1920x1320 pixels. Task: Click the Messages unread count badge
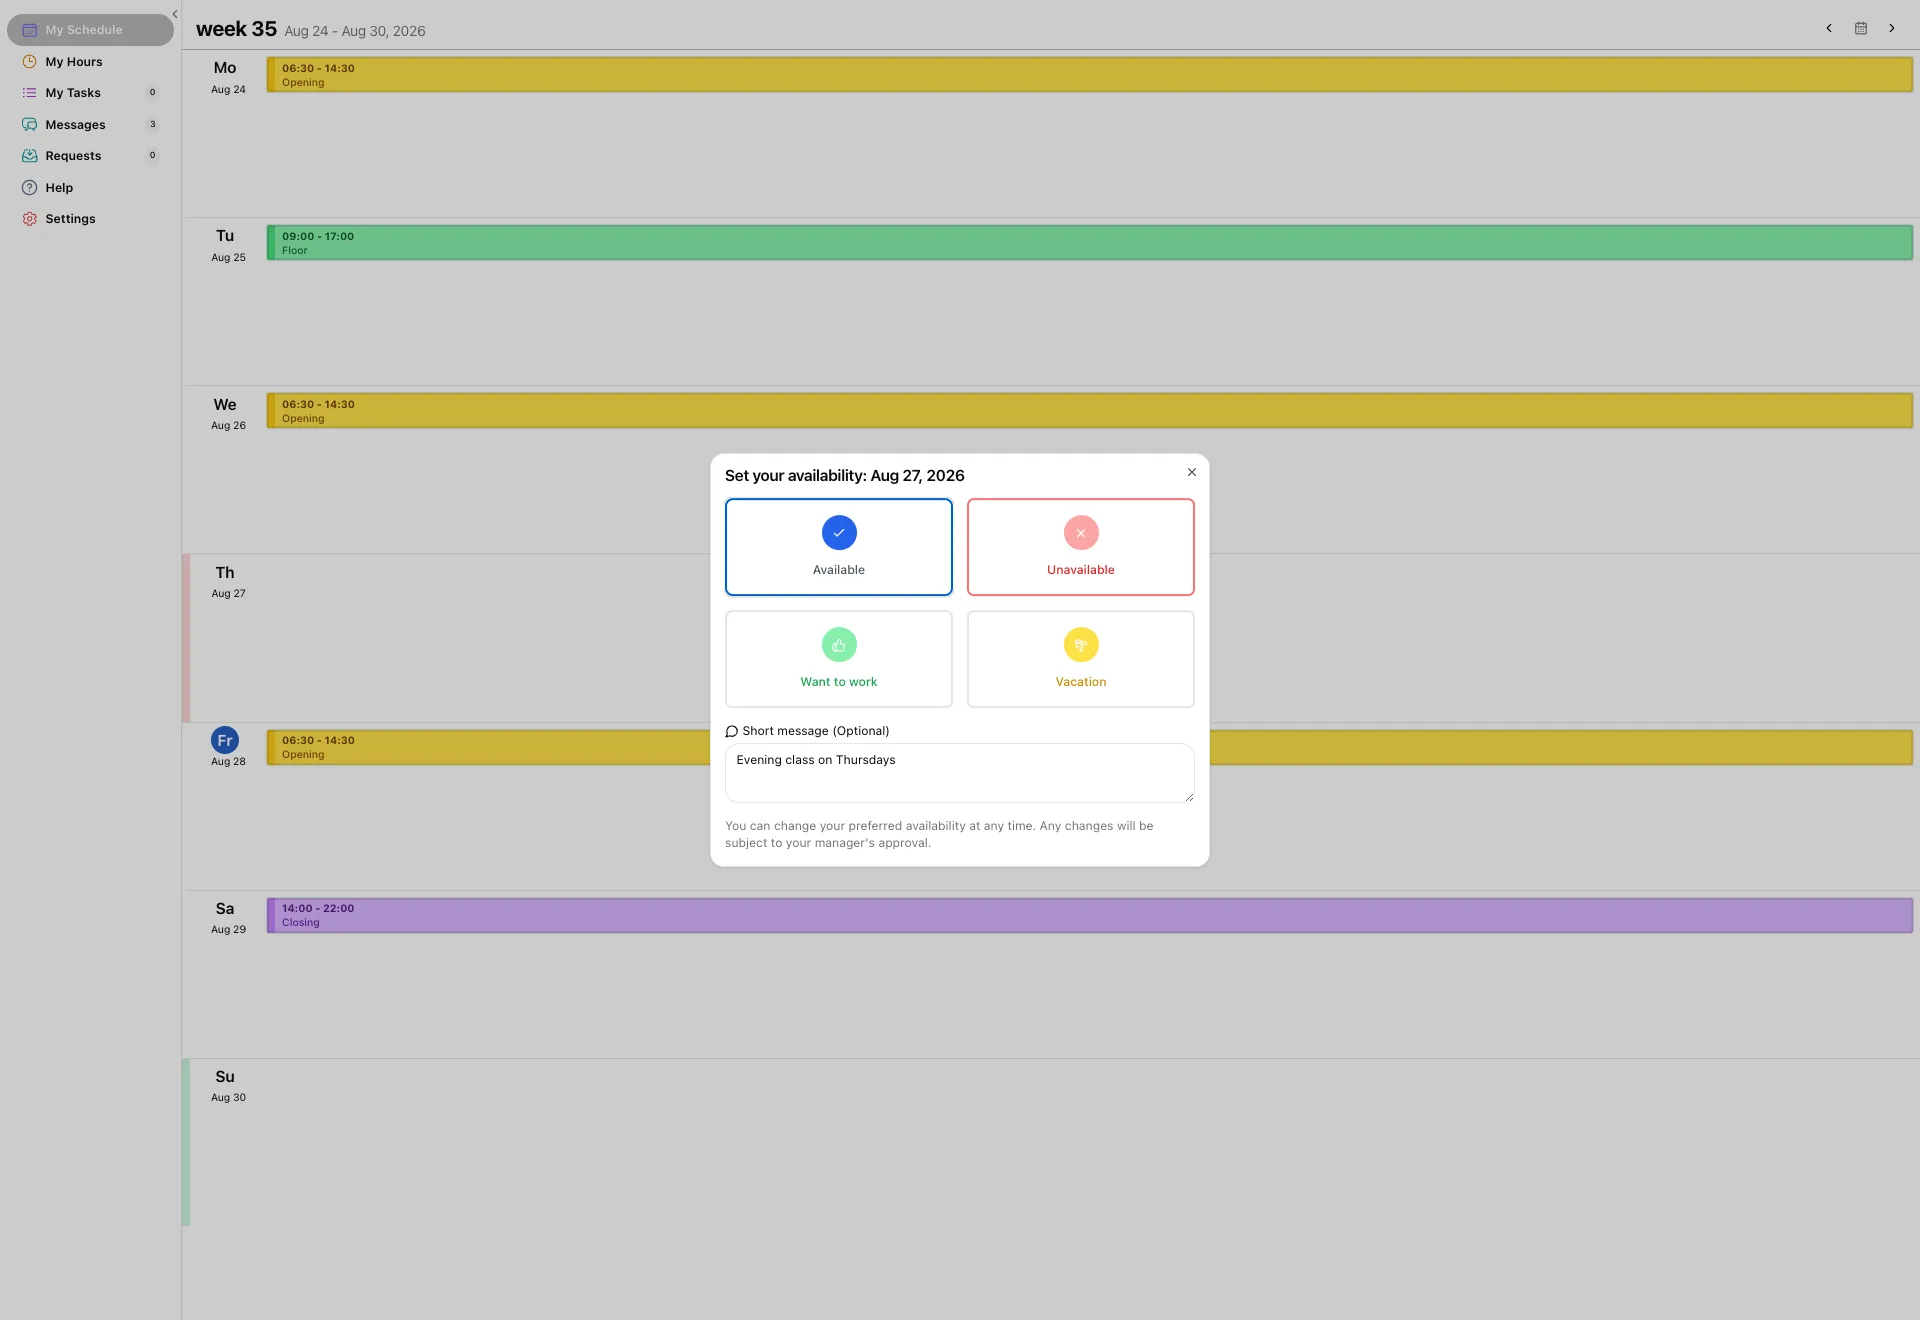[152, 125]
